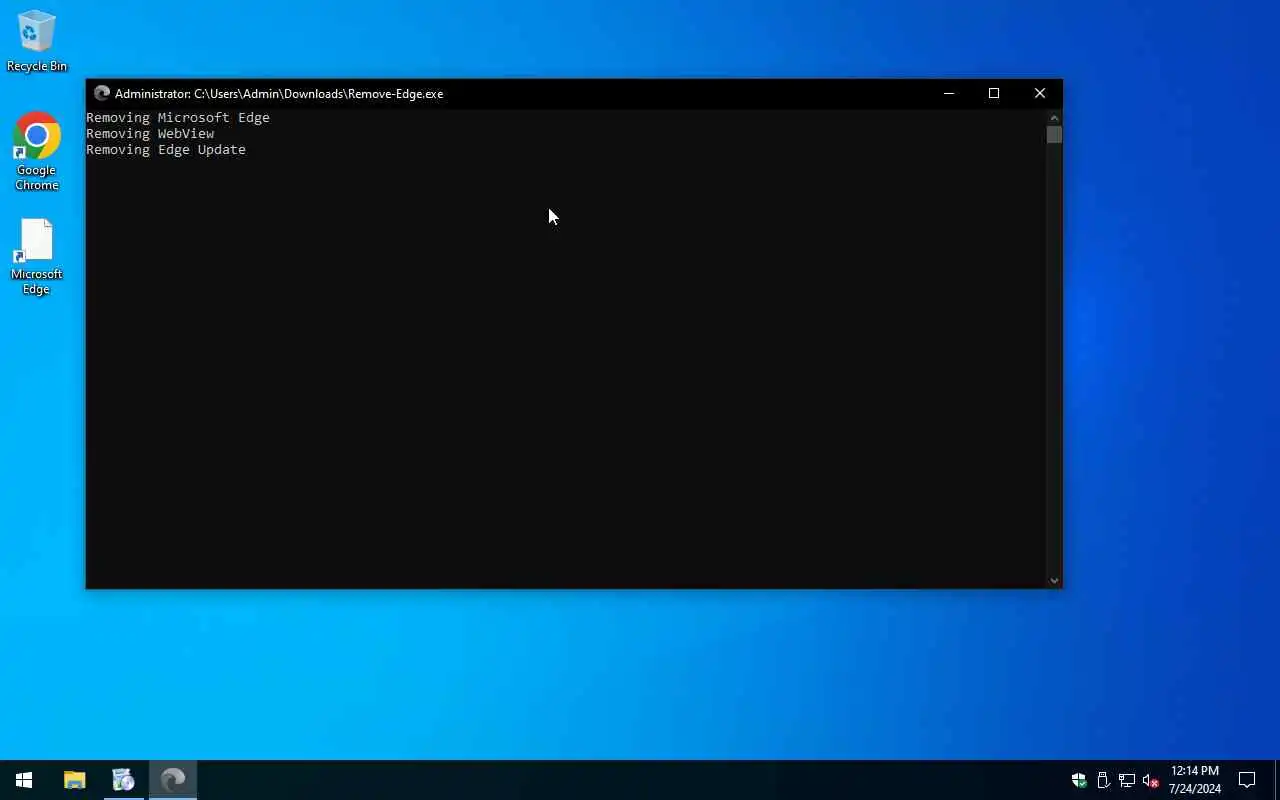Maximize the Remove-Edge console window
This screenshot has height=800, width=1280.
(x=994, y=93)
